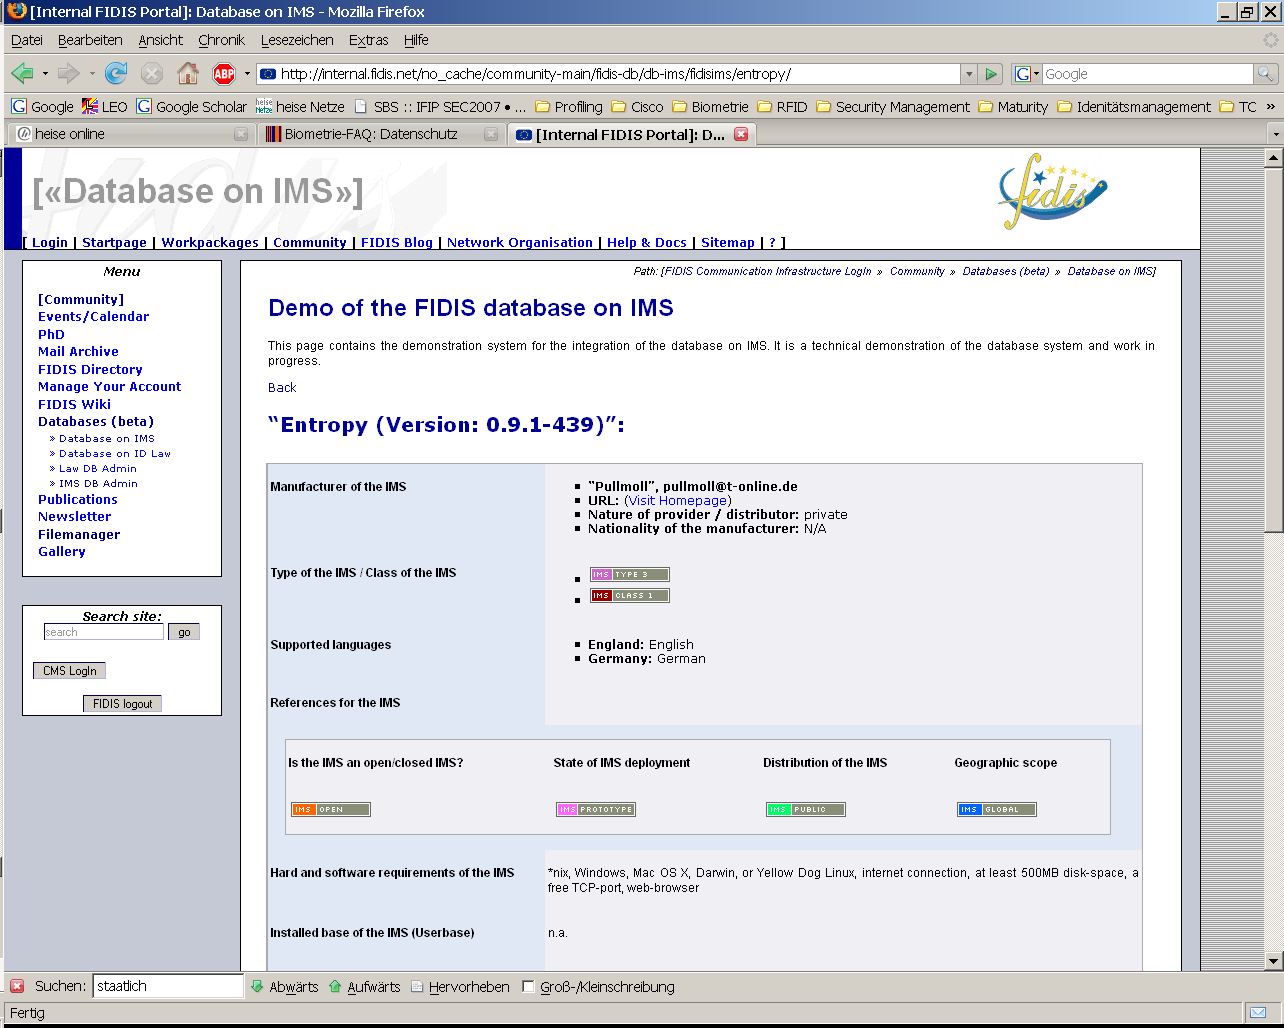The image size is (1284, 1028).
Task: Click the FIDIS logout button
Action: click(122, 704)
